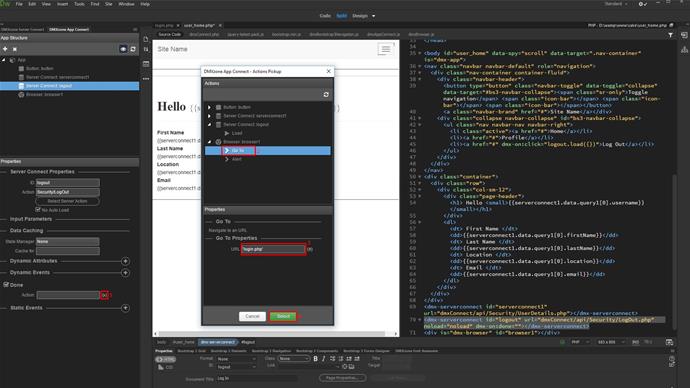
Task: Expand Server Connect serverconnect1 in Actions tree
Action: tap(209, 116)
